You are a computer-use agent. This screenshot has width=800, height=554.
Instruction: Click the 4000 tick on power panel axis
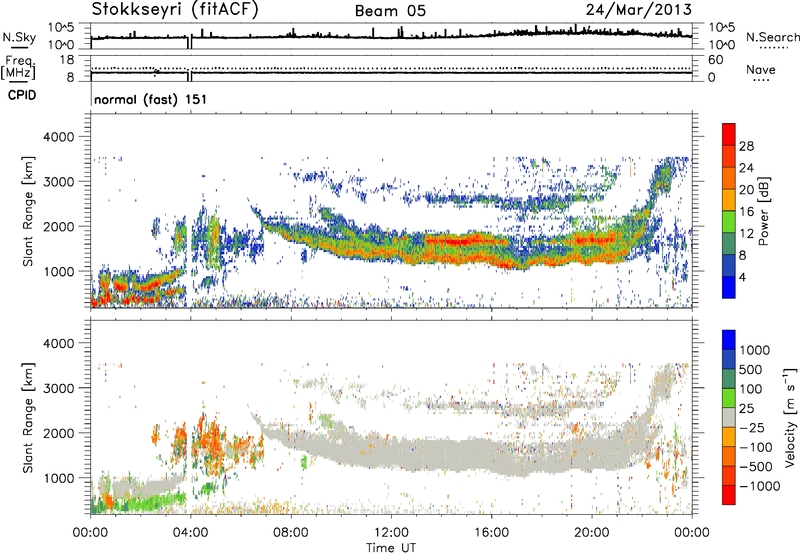[x=59, y=137]
